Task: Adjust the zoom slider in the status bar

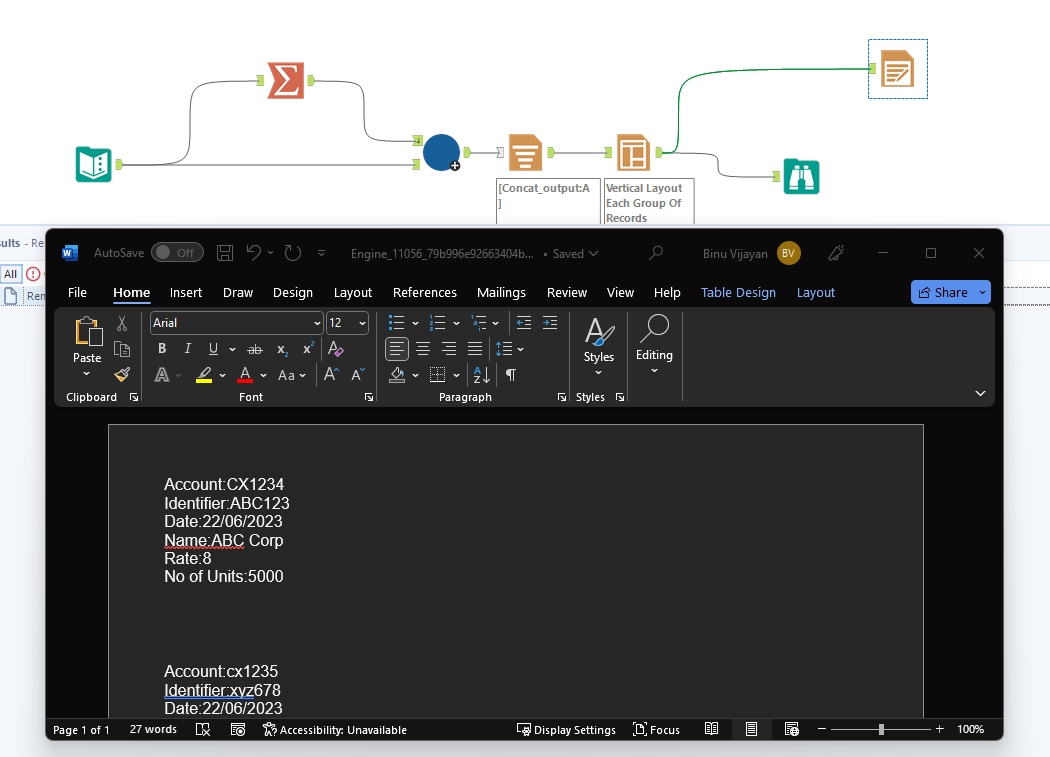Action: 881,730
